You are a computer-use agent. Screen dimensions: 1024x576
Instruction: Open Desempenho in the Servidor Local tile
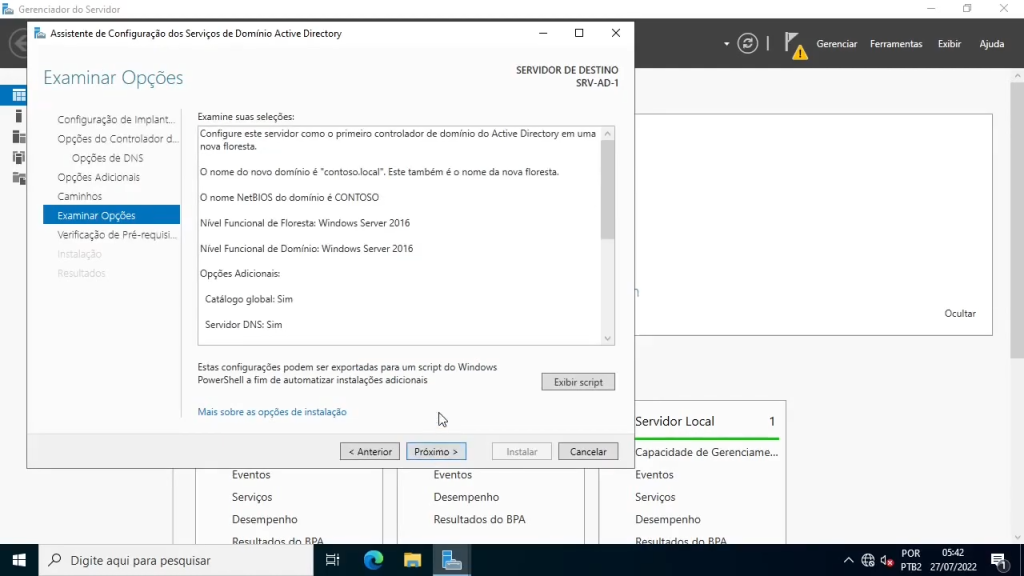point(667,519)
